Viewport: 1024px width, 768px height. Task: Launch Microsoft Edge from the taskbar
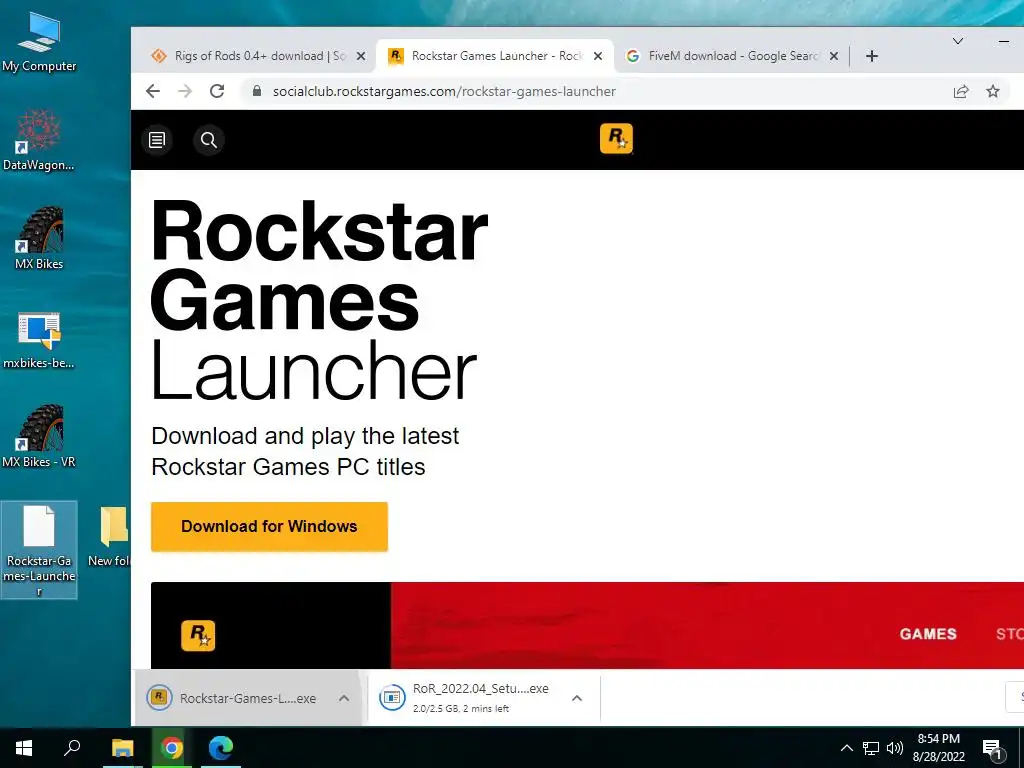[x=221, y=747]
